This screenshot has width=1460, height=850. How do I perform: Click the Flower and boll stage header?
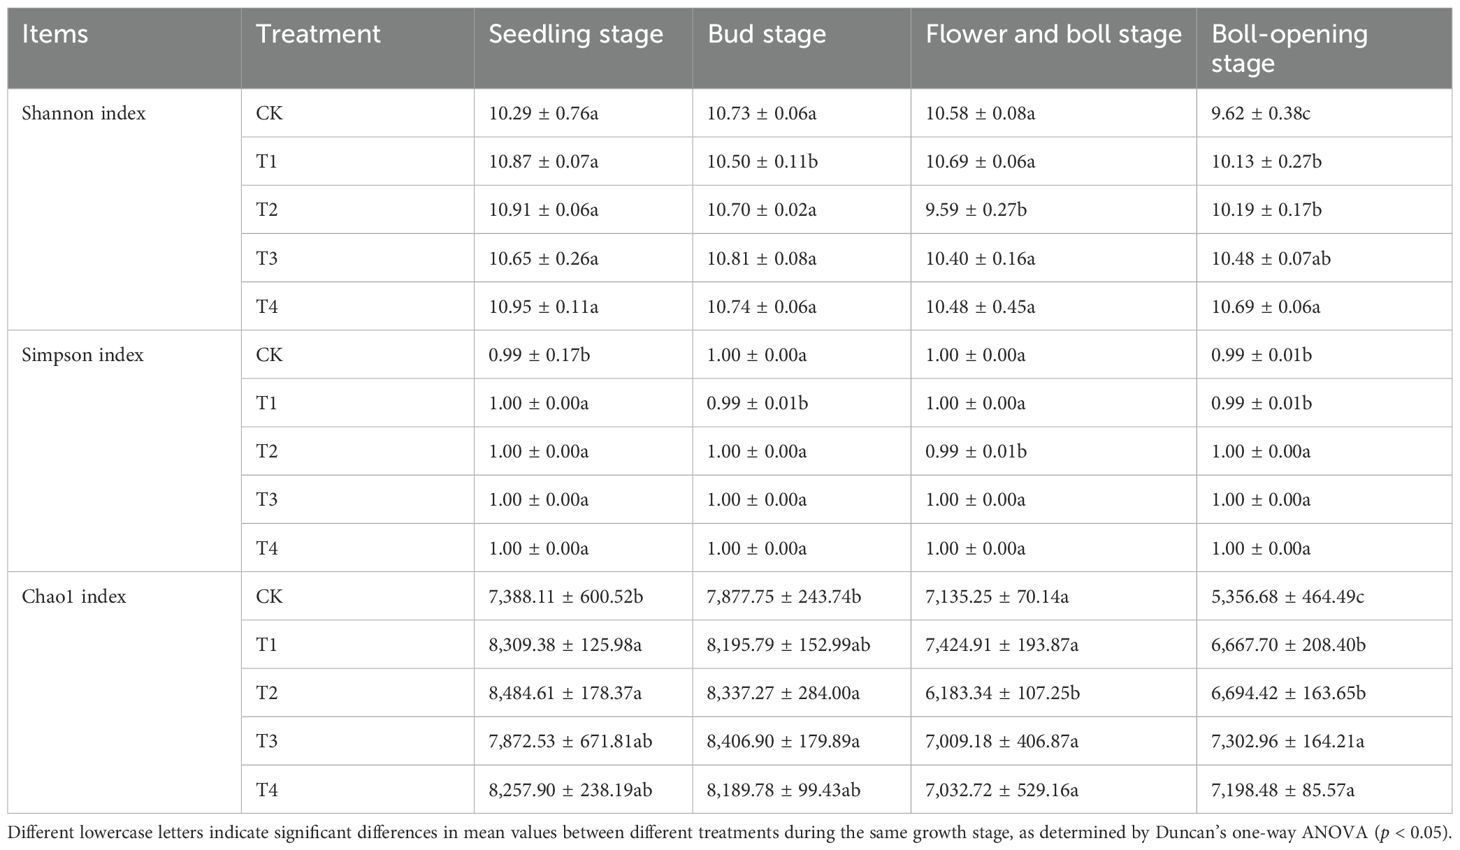[x=1053, y=35]
